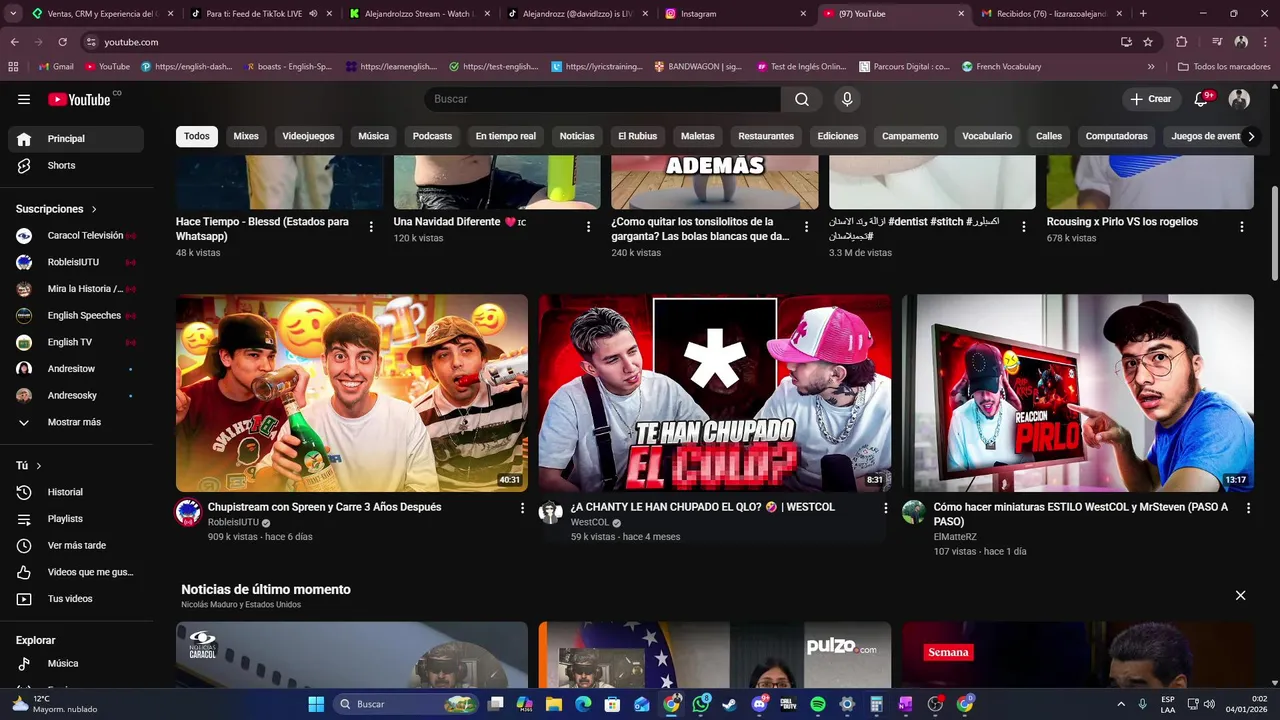Open Andresitow subscription

point(76,369)
